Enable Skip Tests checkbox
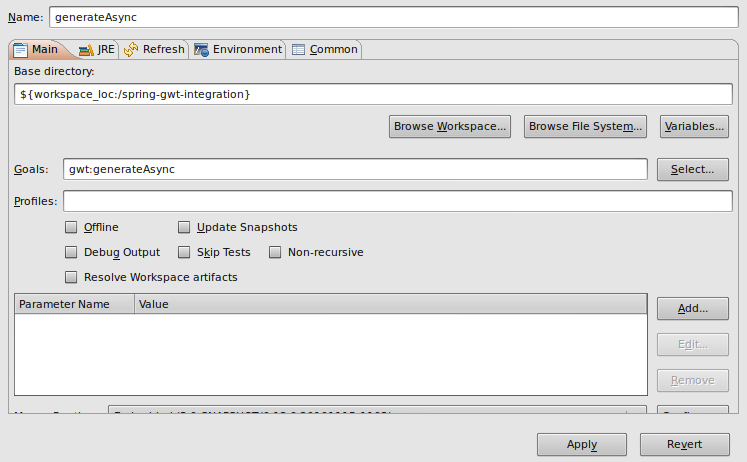 (184, 252)
